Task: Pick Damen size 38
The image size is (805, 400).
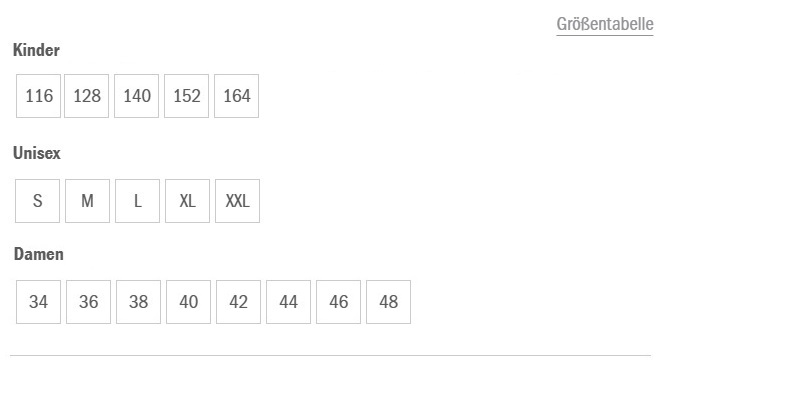Action: pos(139,302)
